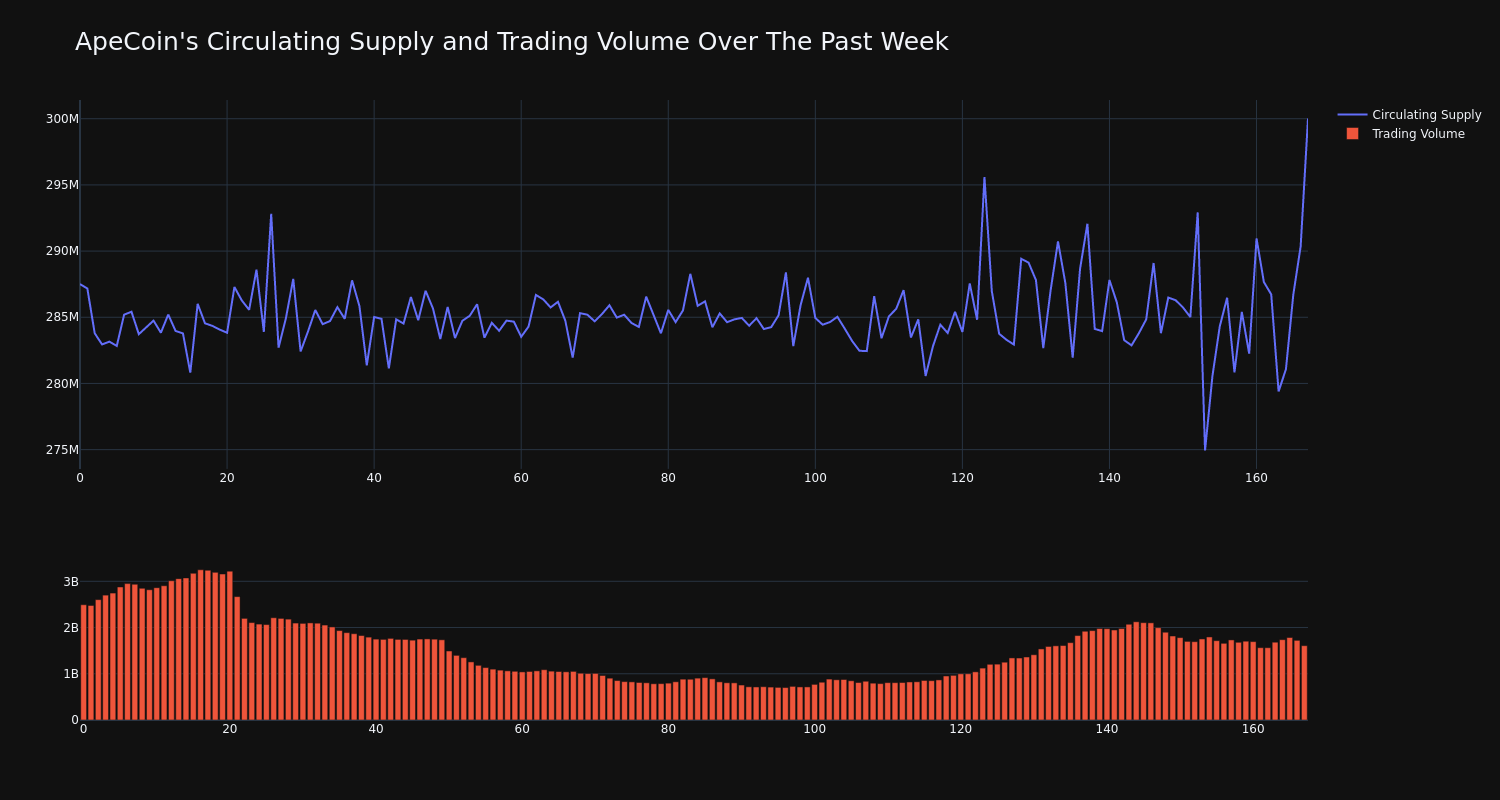Select the 285M y-axis label
The image size is (1500, 800).
(62, 317)
